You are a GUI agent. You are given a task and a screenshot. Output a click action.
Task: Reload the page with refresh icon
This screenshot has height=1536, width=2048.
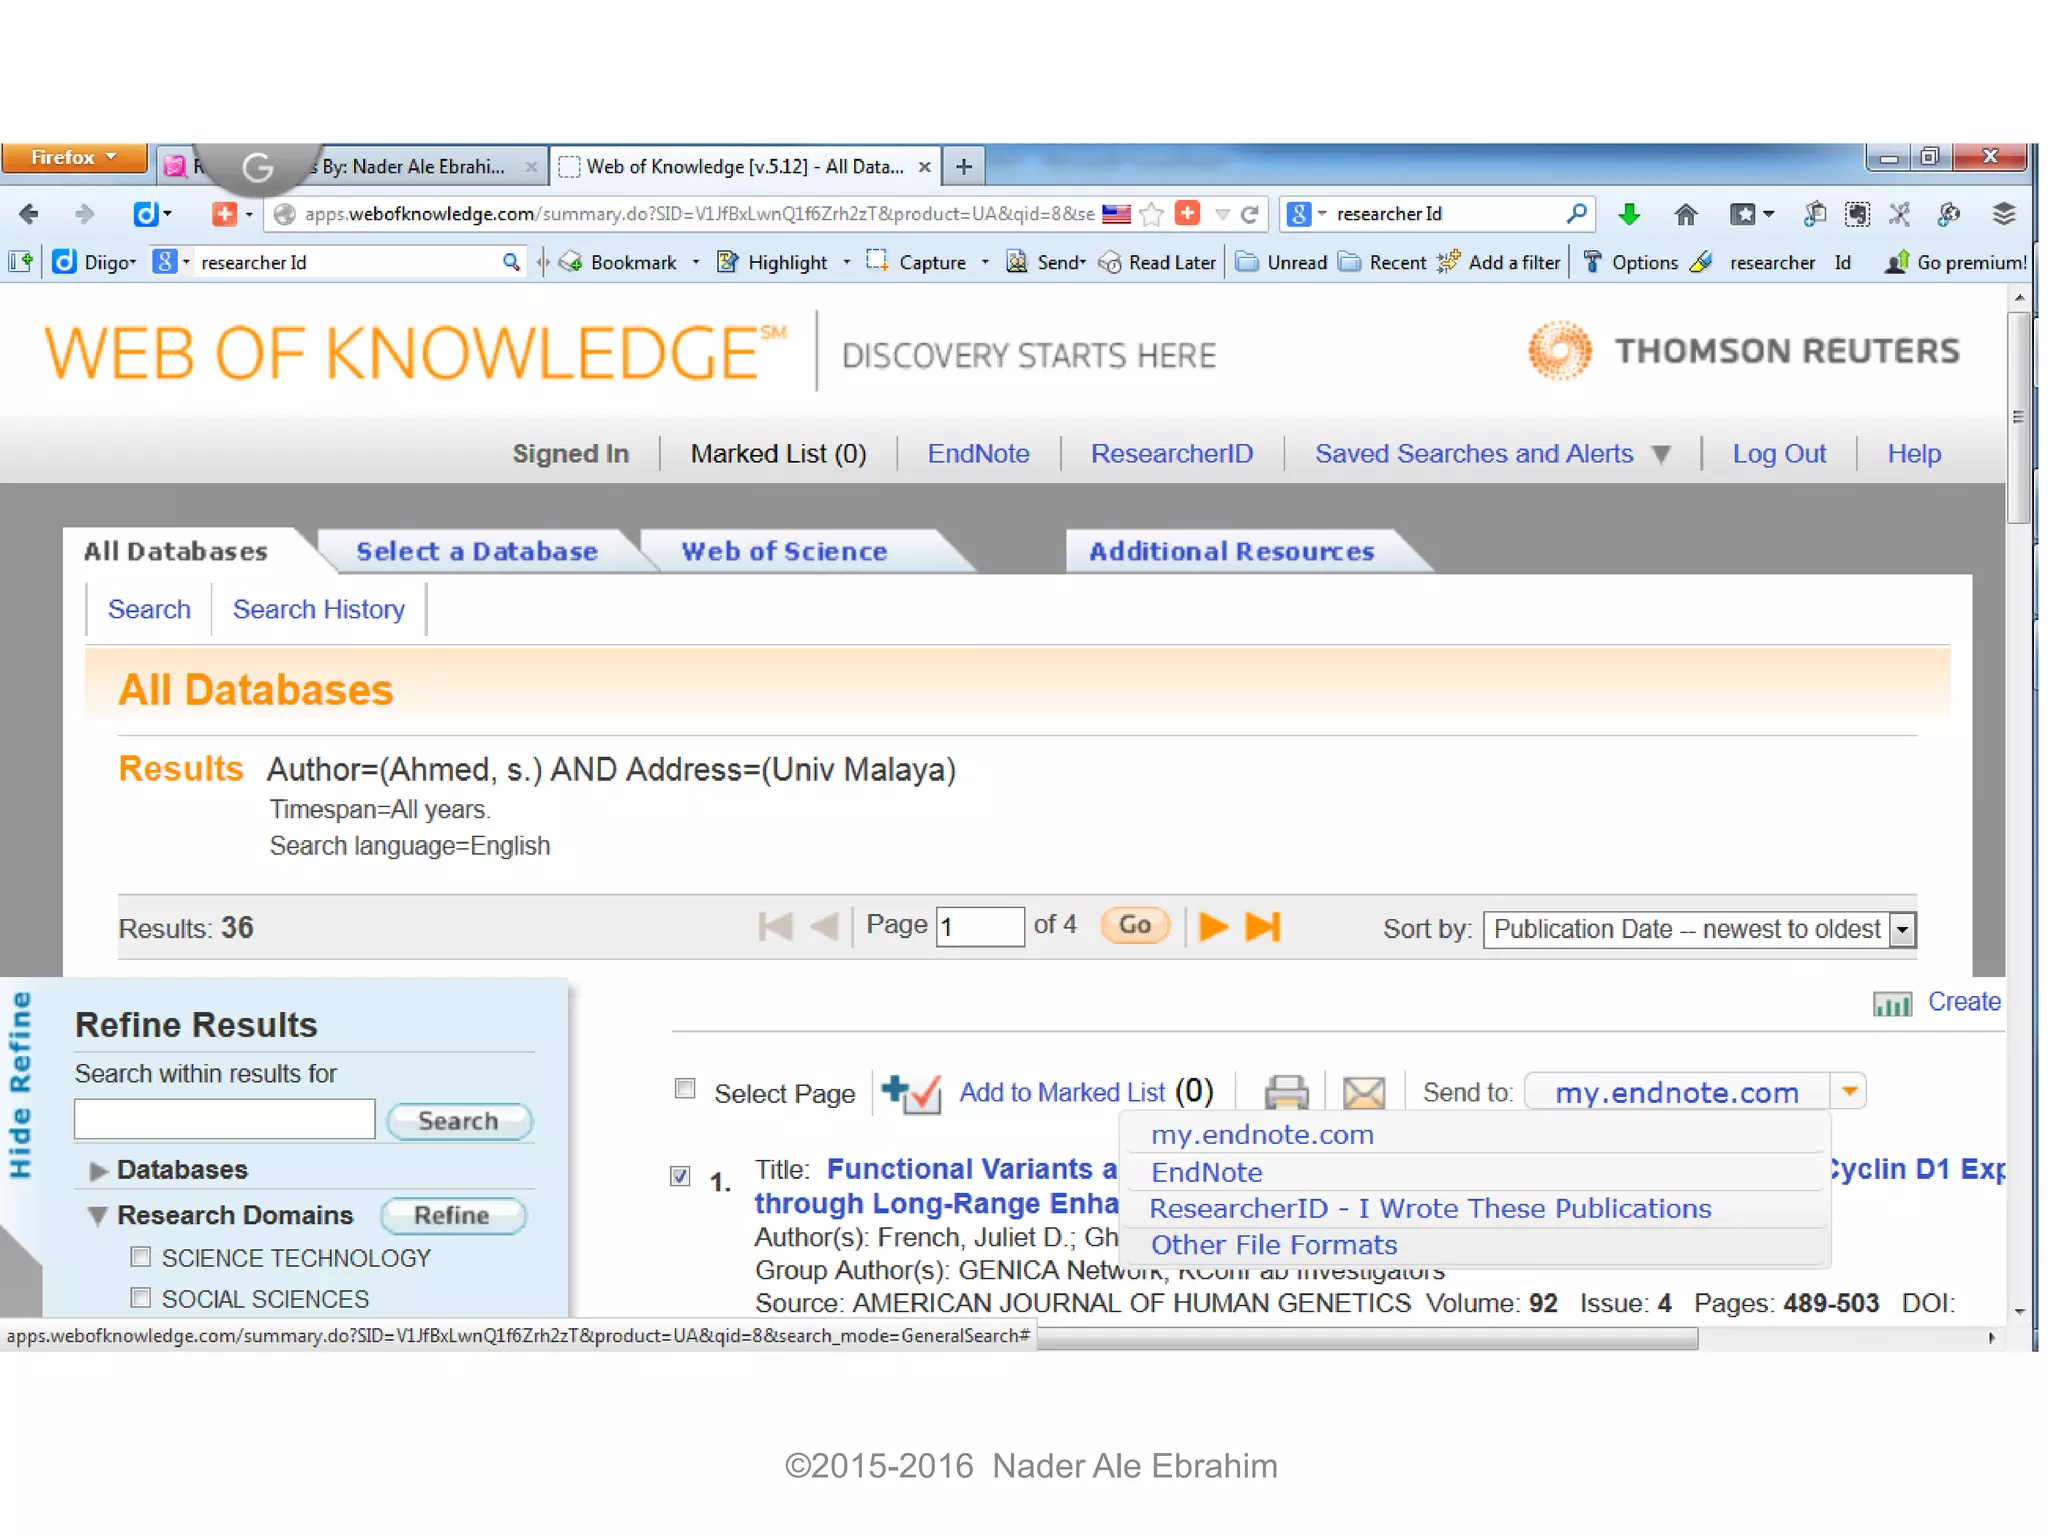click(1250, 214)
